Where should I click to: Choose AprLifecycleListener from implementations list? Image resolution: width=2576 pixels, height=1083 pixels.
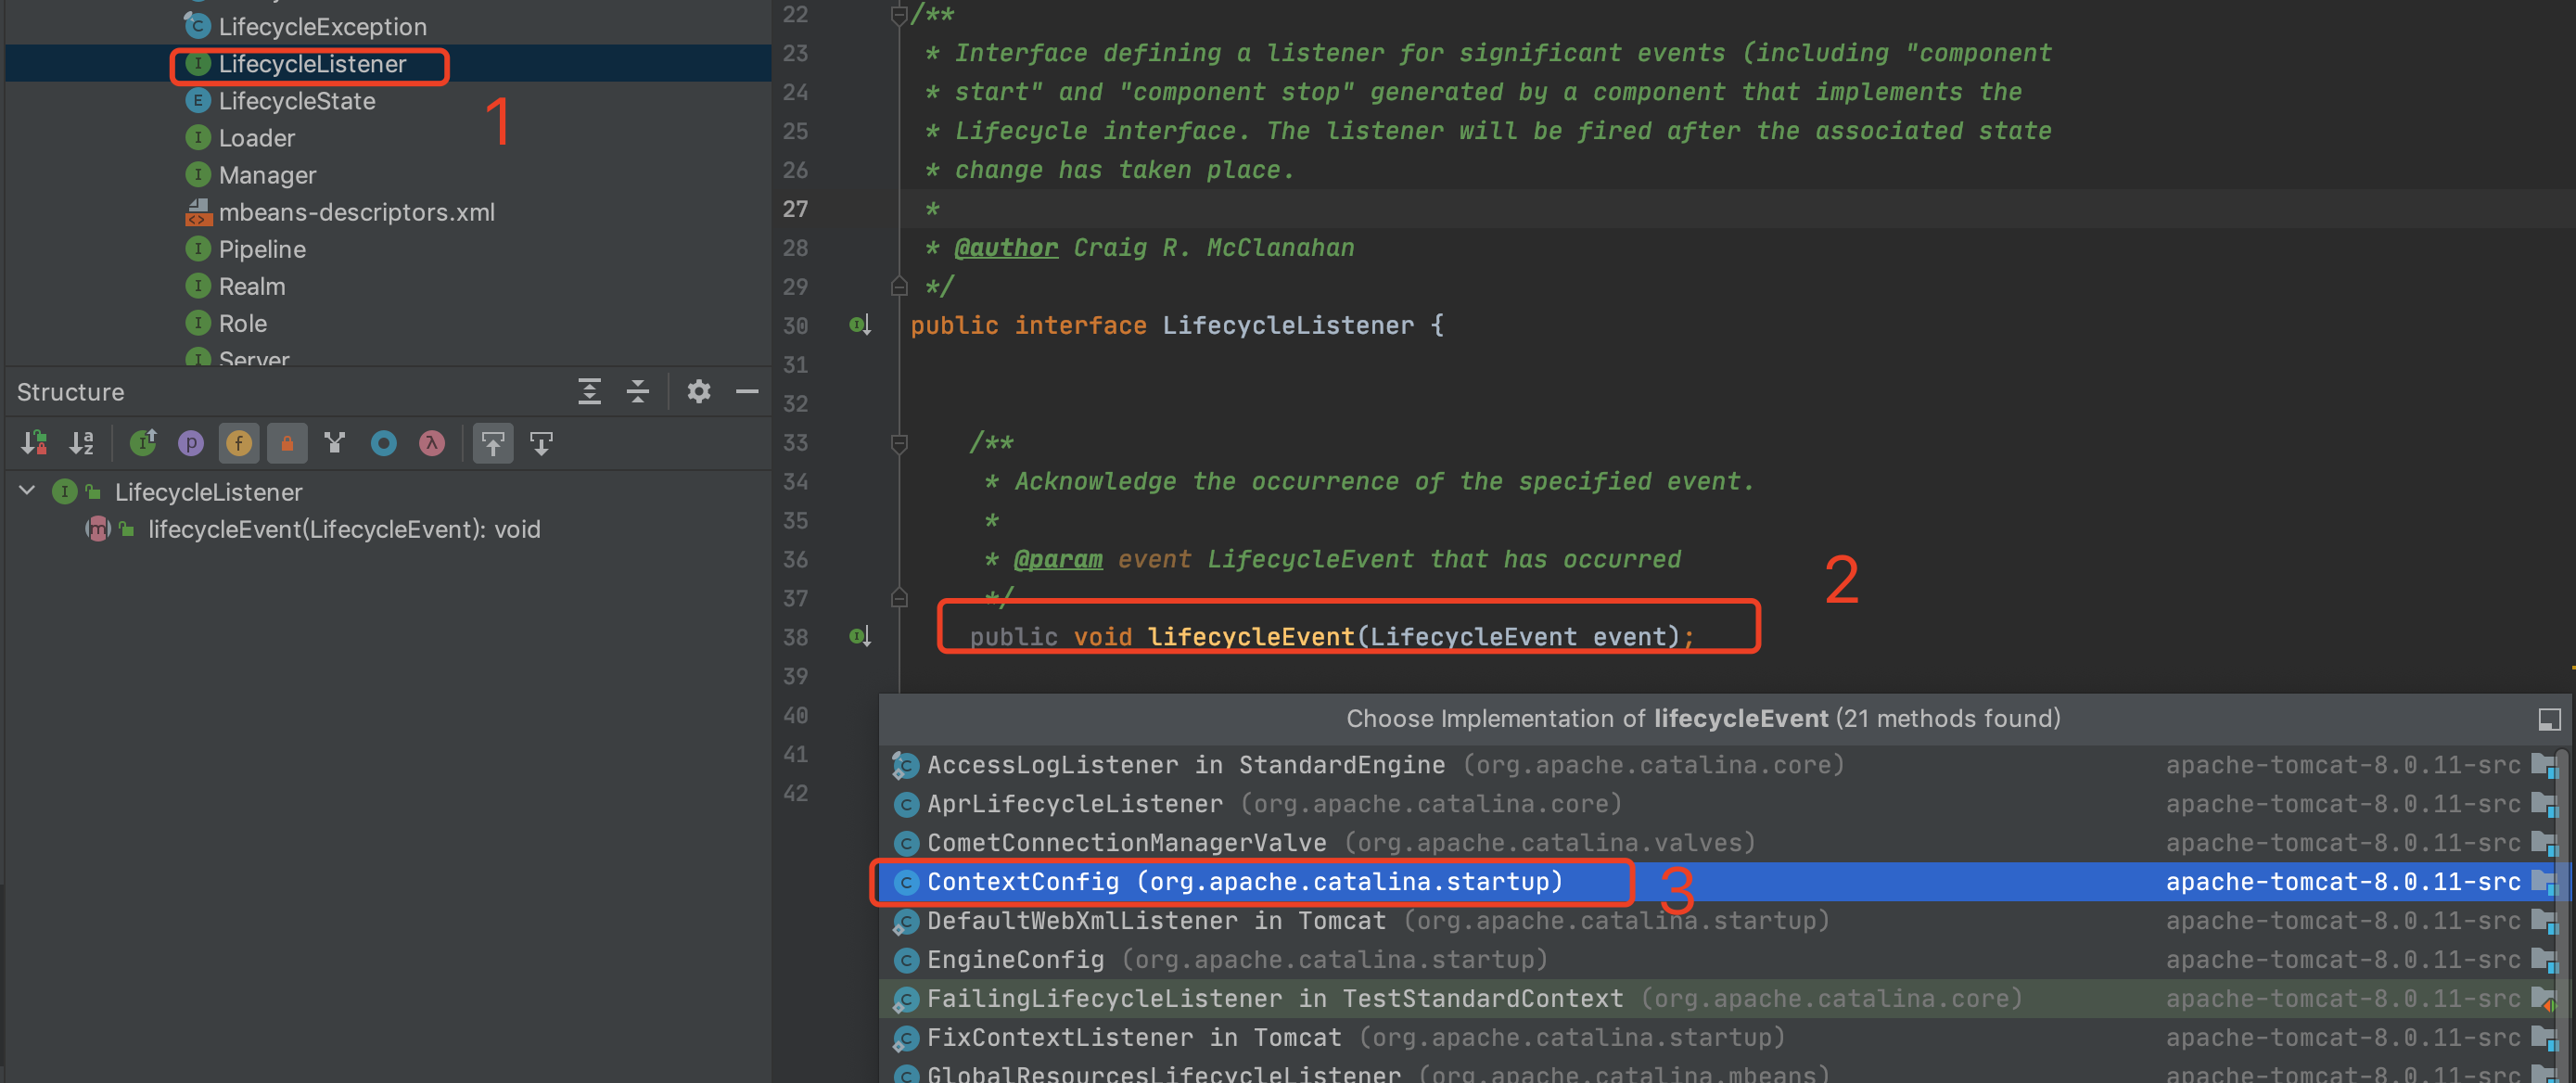pyautogui.click(x=1074, y=804)
